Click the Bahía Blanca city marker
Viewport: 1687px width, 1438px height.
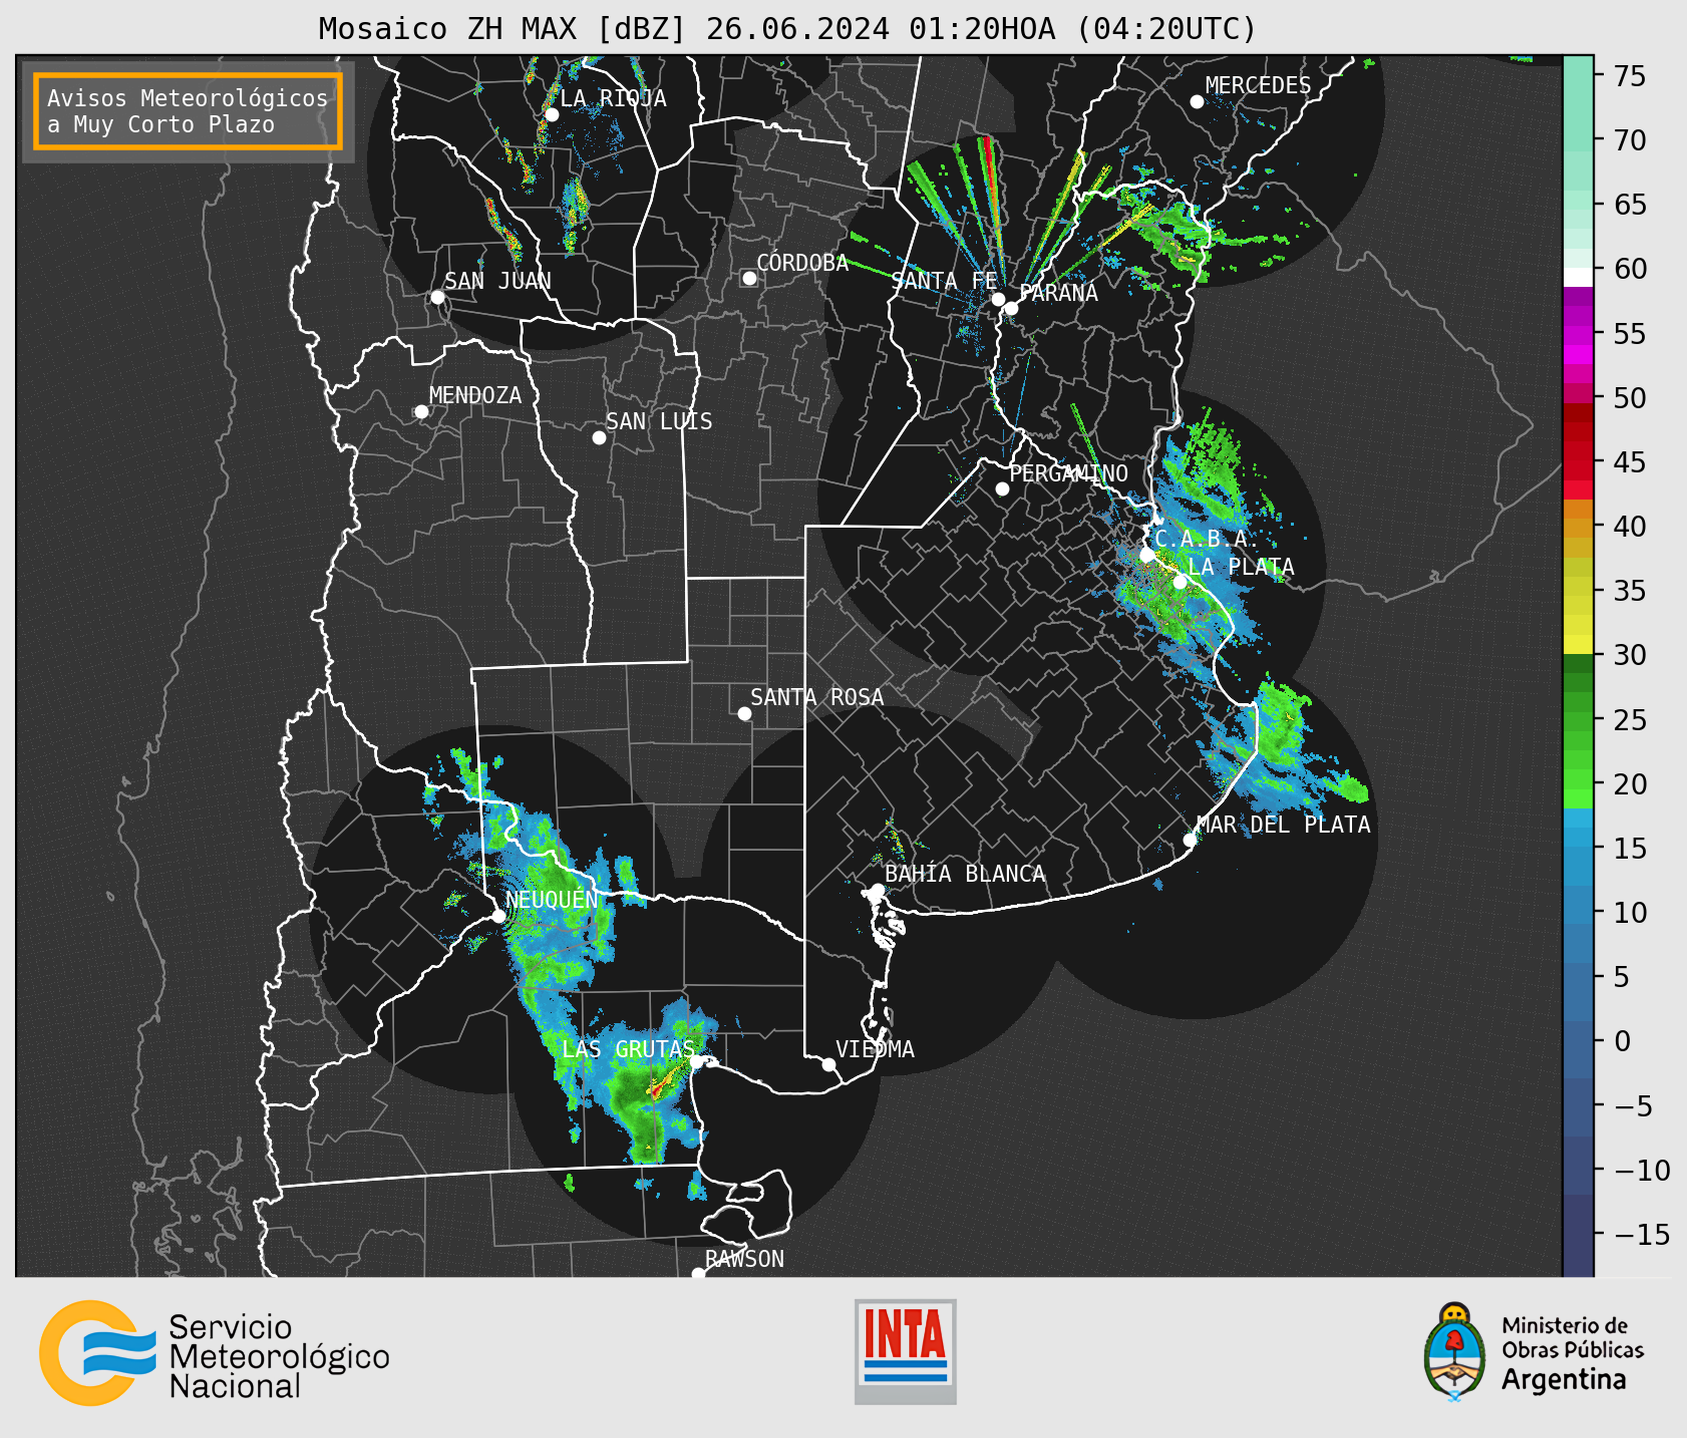[877, 890]
